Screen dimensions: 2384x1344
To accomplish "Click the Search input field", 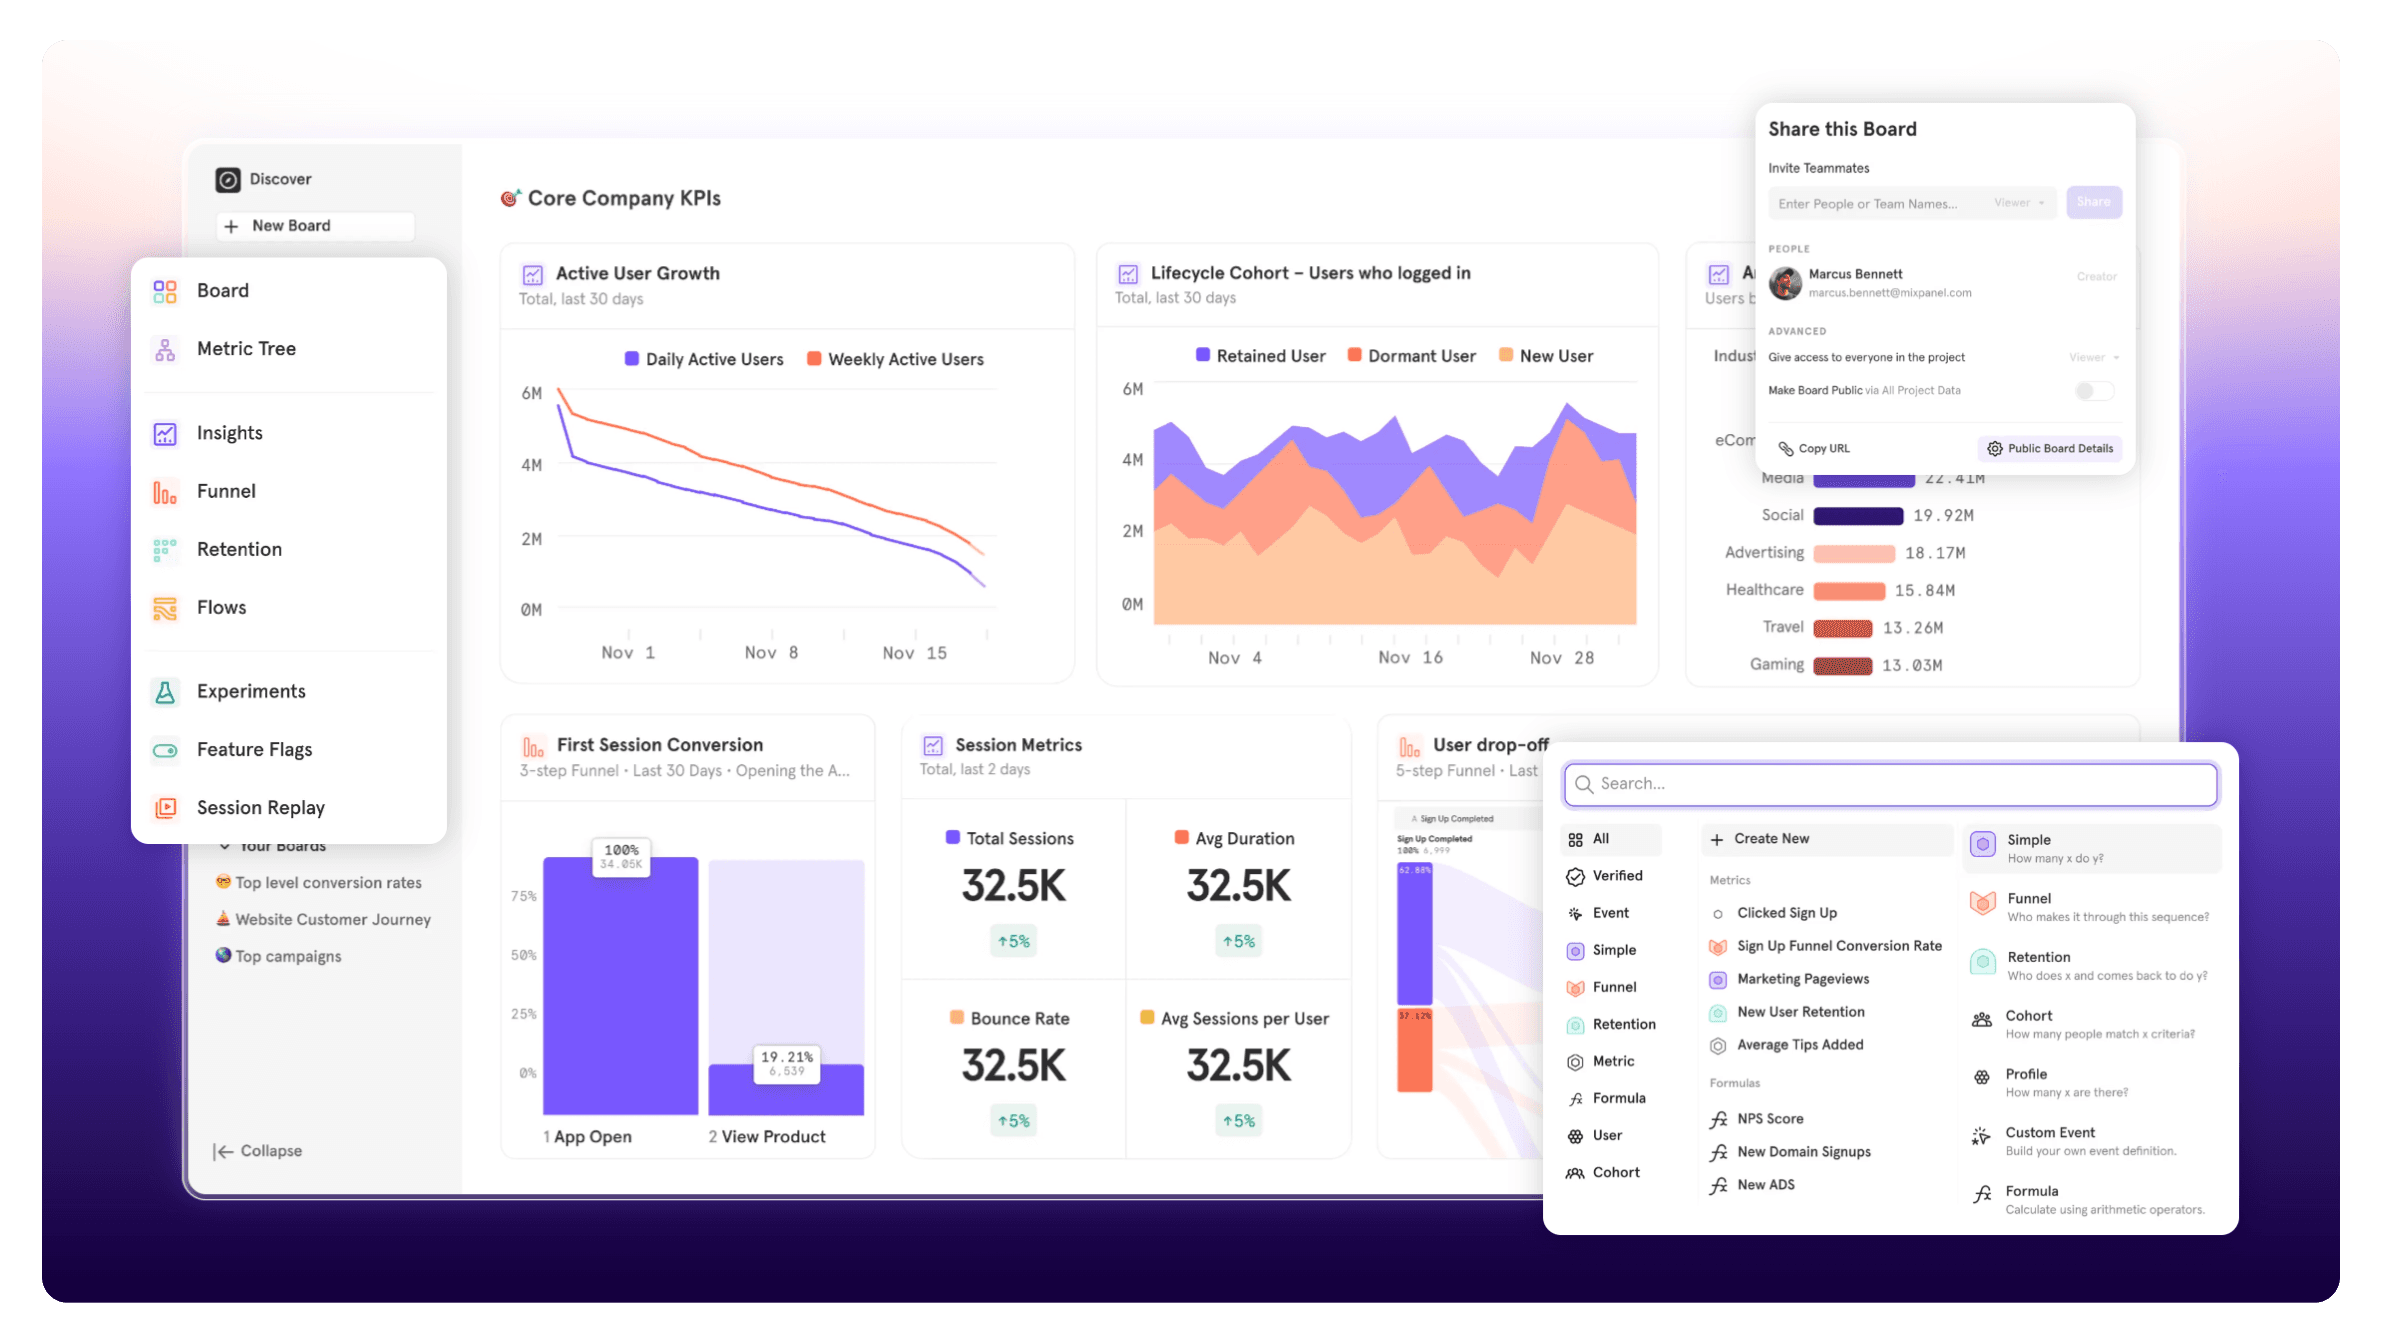I will 1890,784.
